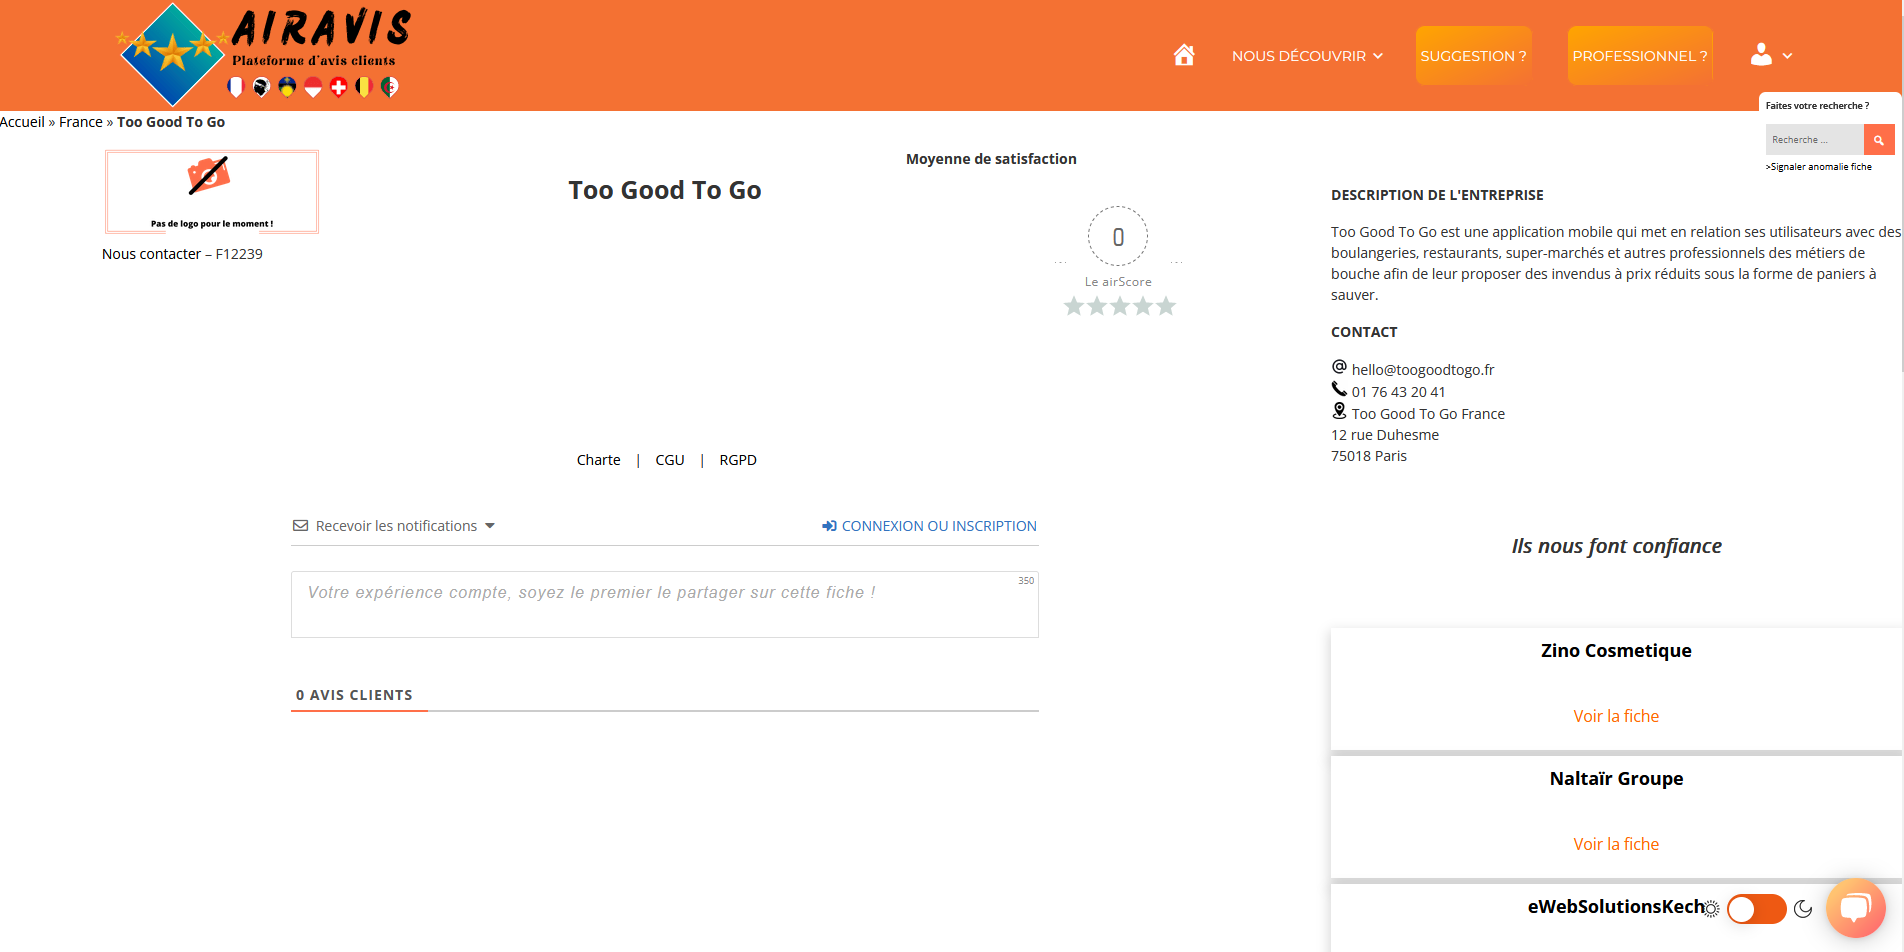The width and height of the screenshot is (1904, 952).
Task: Open the CGU link
Action: [670, 460]
